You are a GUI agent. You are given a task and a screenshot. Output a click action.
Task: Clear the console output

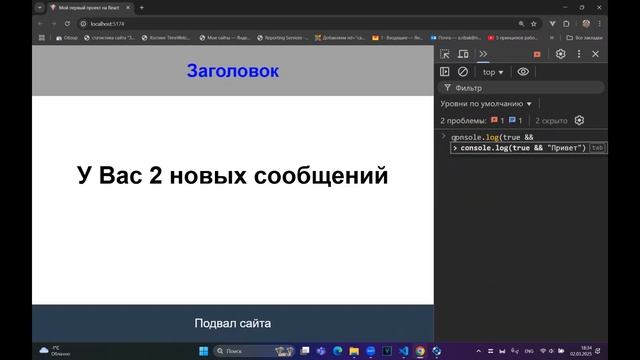tap(462, 72)
